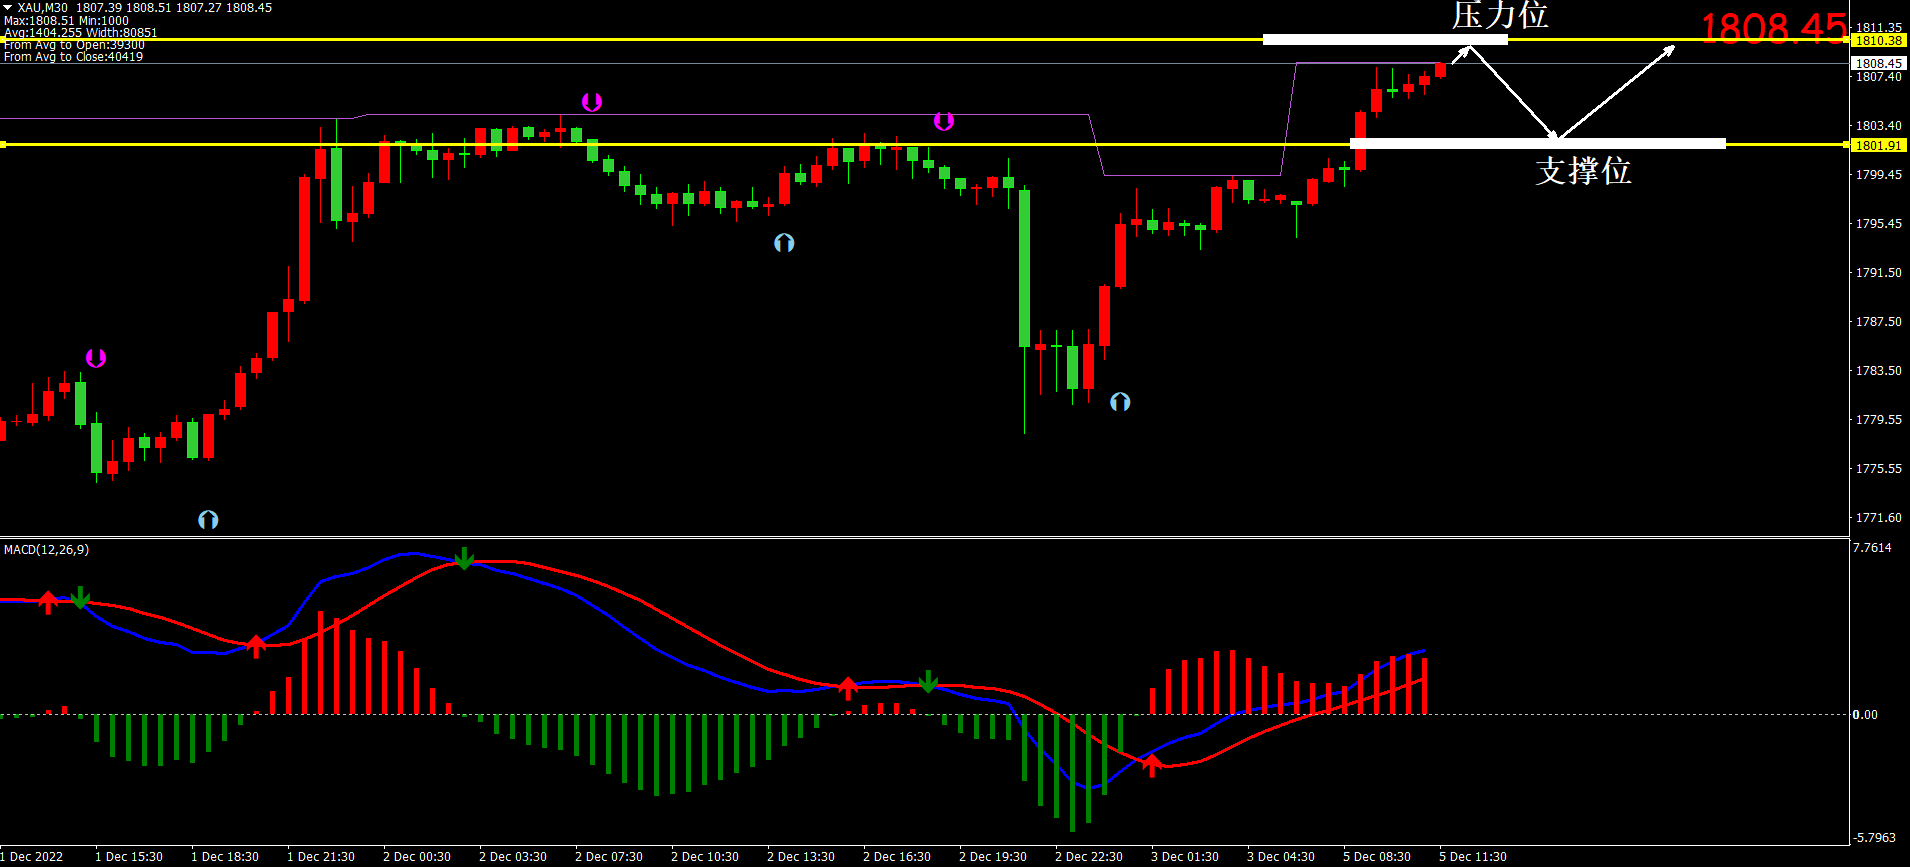This screenshot has width=1910, height=867.
Task: Click the lowest red up-arrow on MACD
Action: click(x=1152, y=766)
